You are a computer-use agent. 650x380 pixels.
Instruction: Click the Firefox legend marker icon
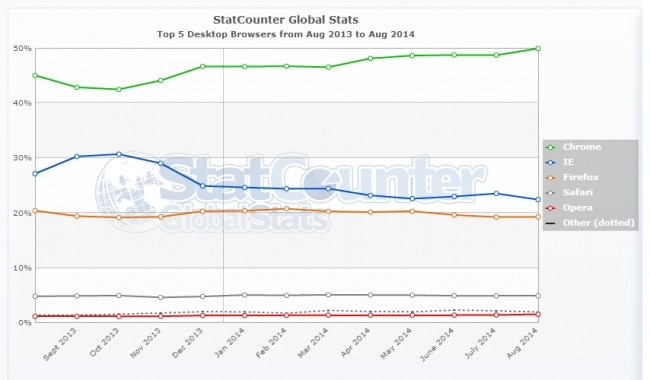(551, 178)
